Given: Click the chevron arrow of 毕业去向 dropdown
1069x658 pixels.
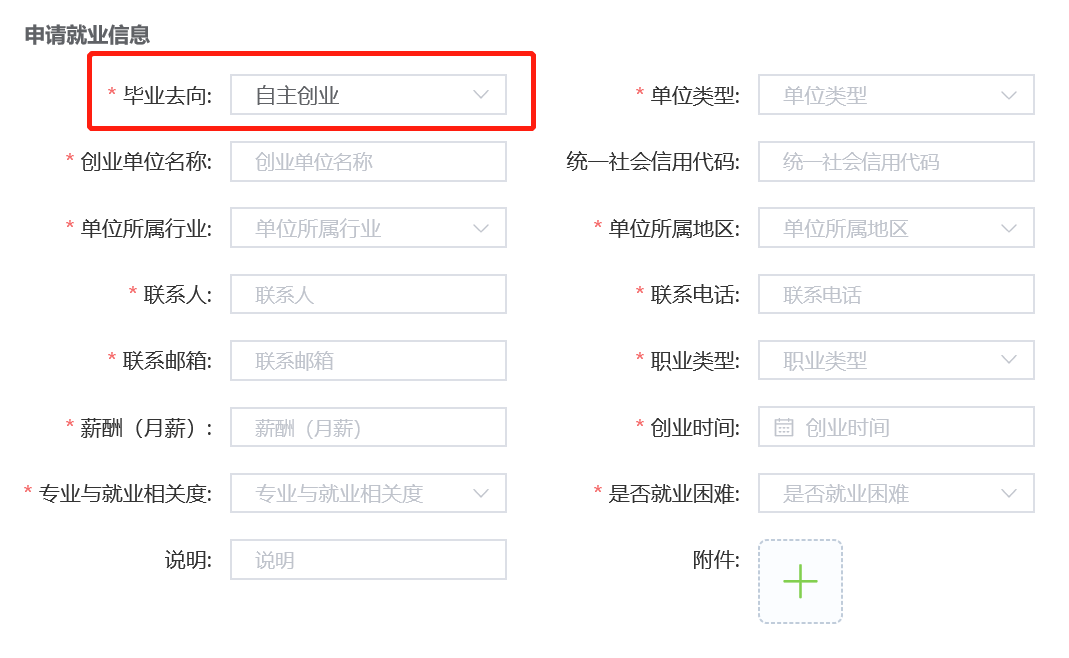Looking at the screenshot, I should click(x=481, y=94).
